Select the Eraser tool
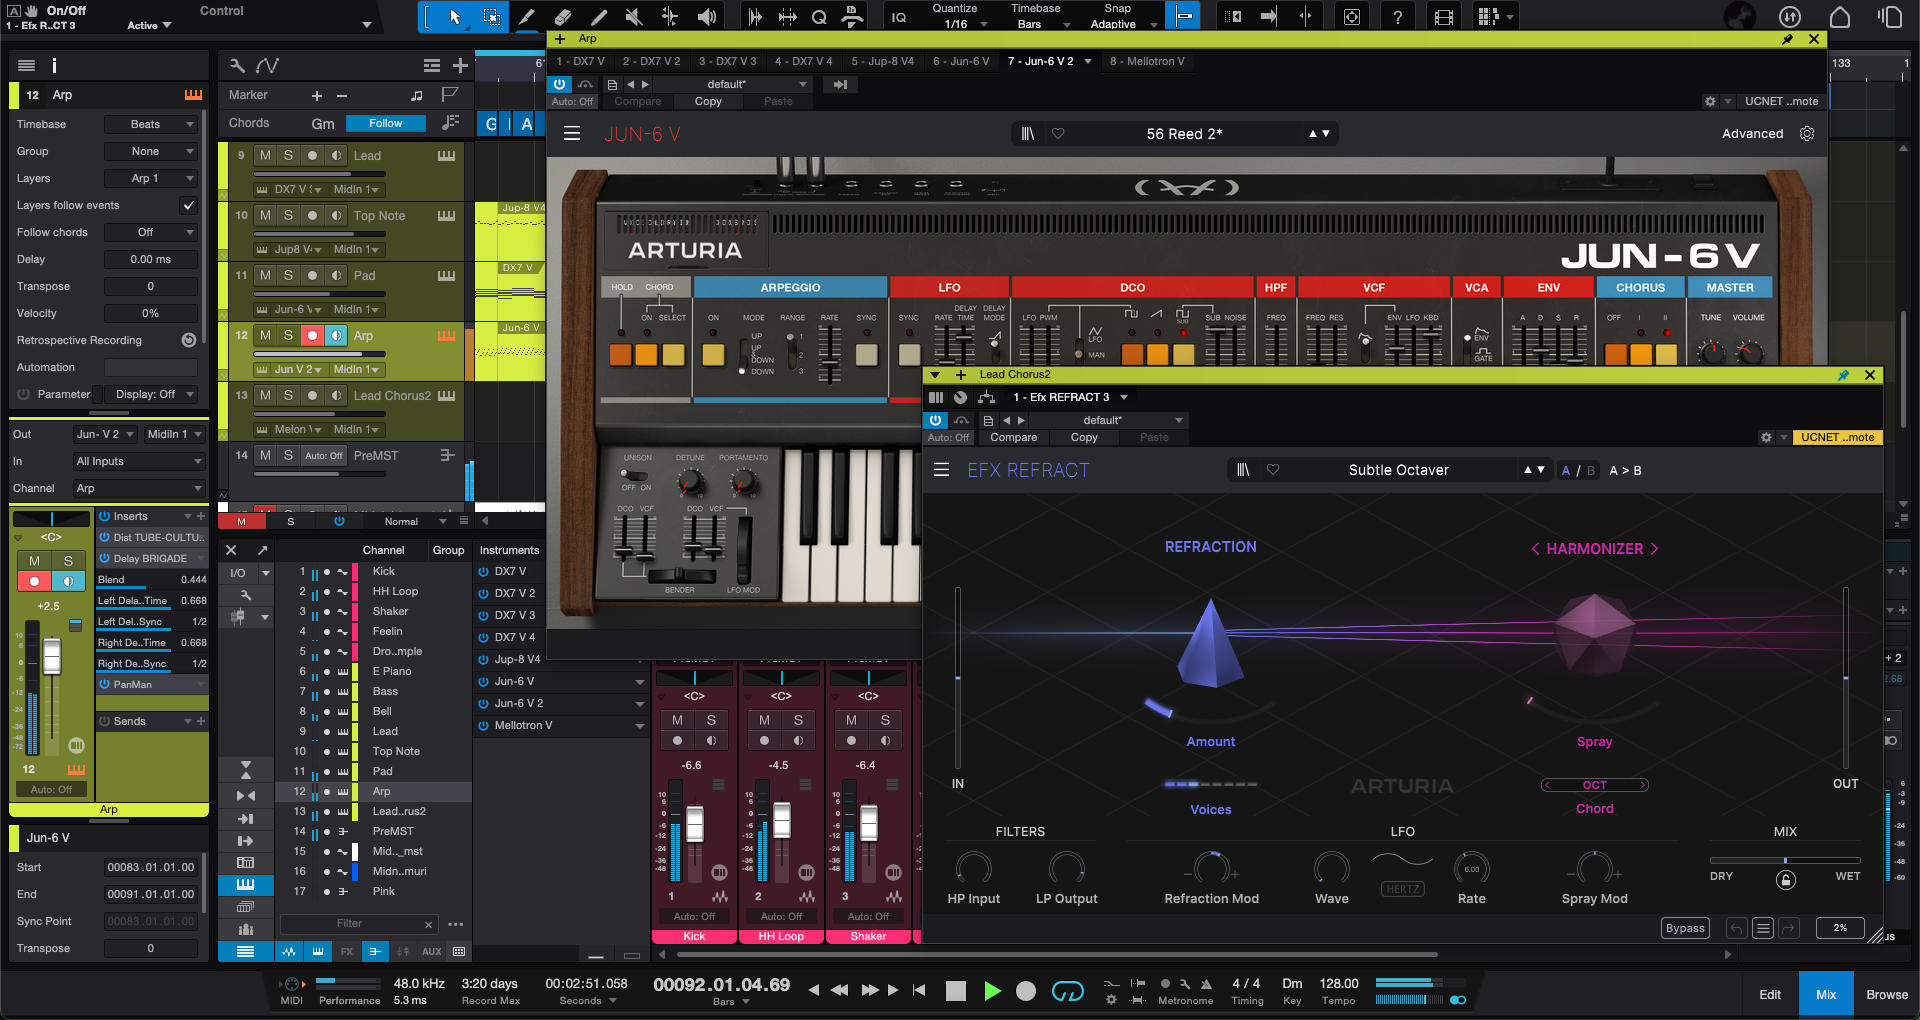1920x1020 pixels. [x=563, y=17]
